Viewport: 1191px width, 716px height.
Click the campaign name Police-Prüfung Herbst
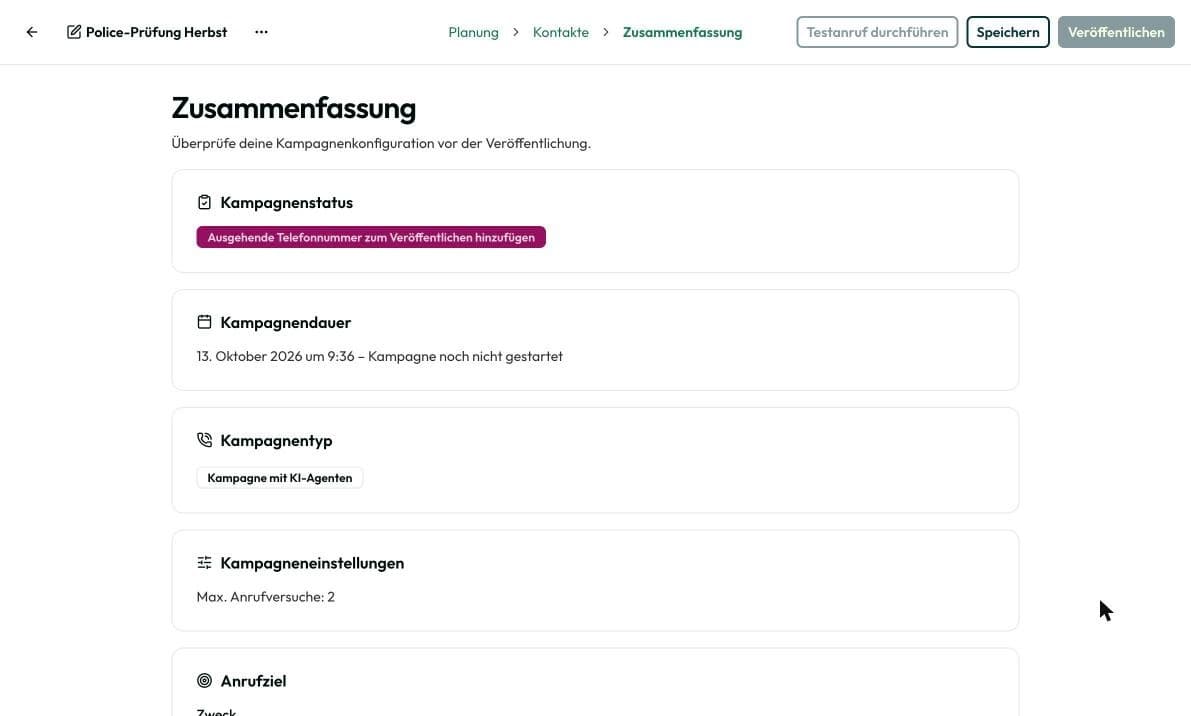156,32
